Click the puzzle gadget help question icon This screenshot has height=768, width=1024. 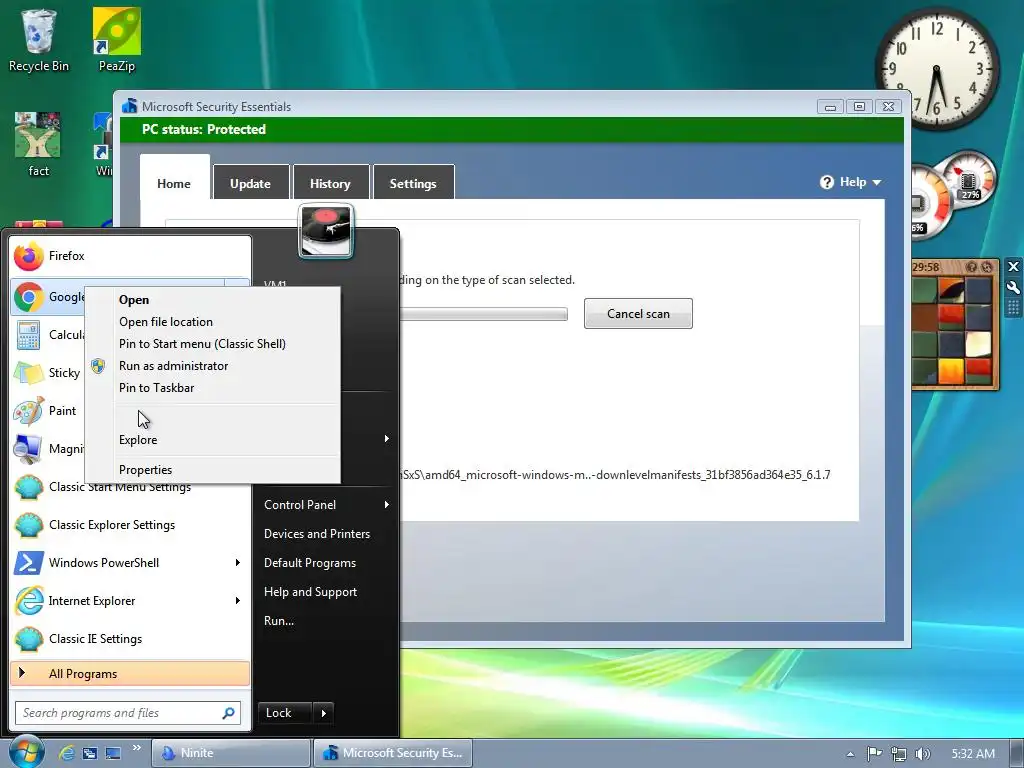971,267
